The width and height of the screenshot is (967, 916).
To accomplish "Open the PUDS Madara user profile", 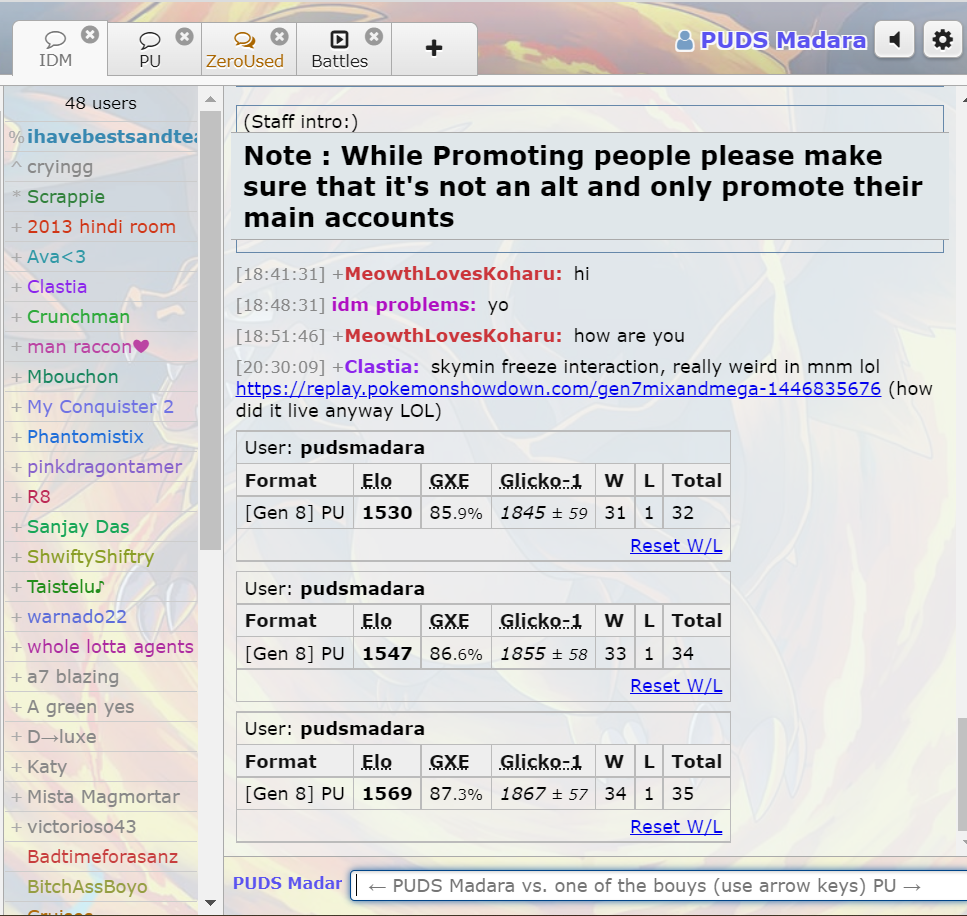I will [772, 40].
